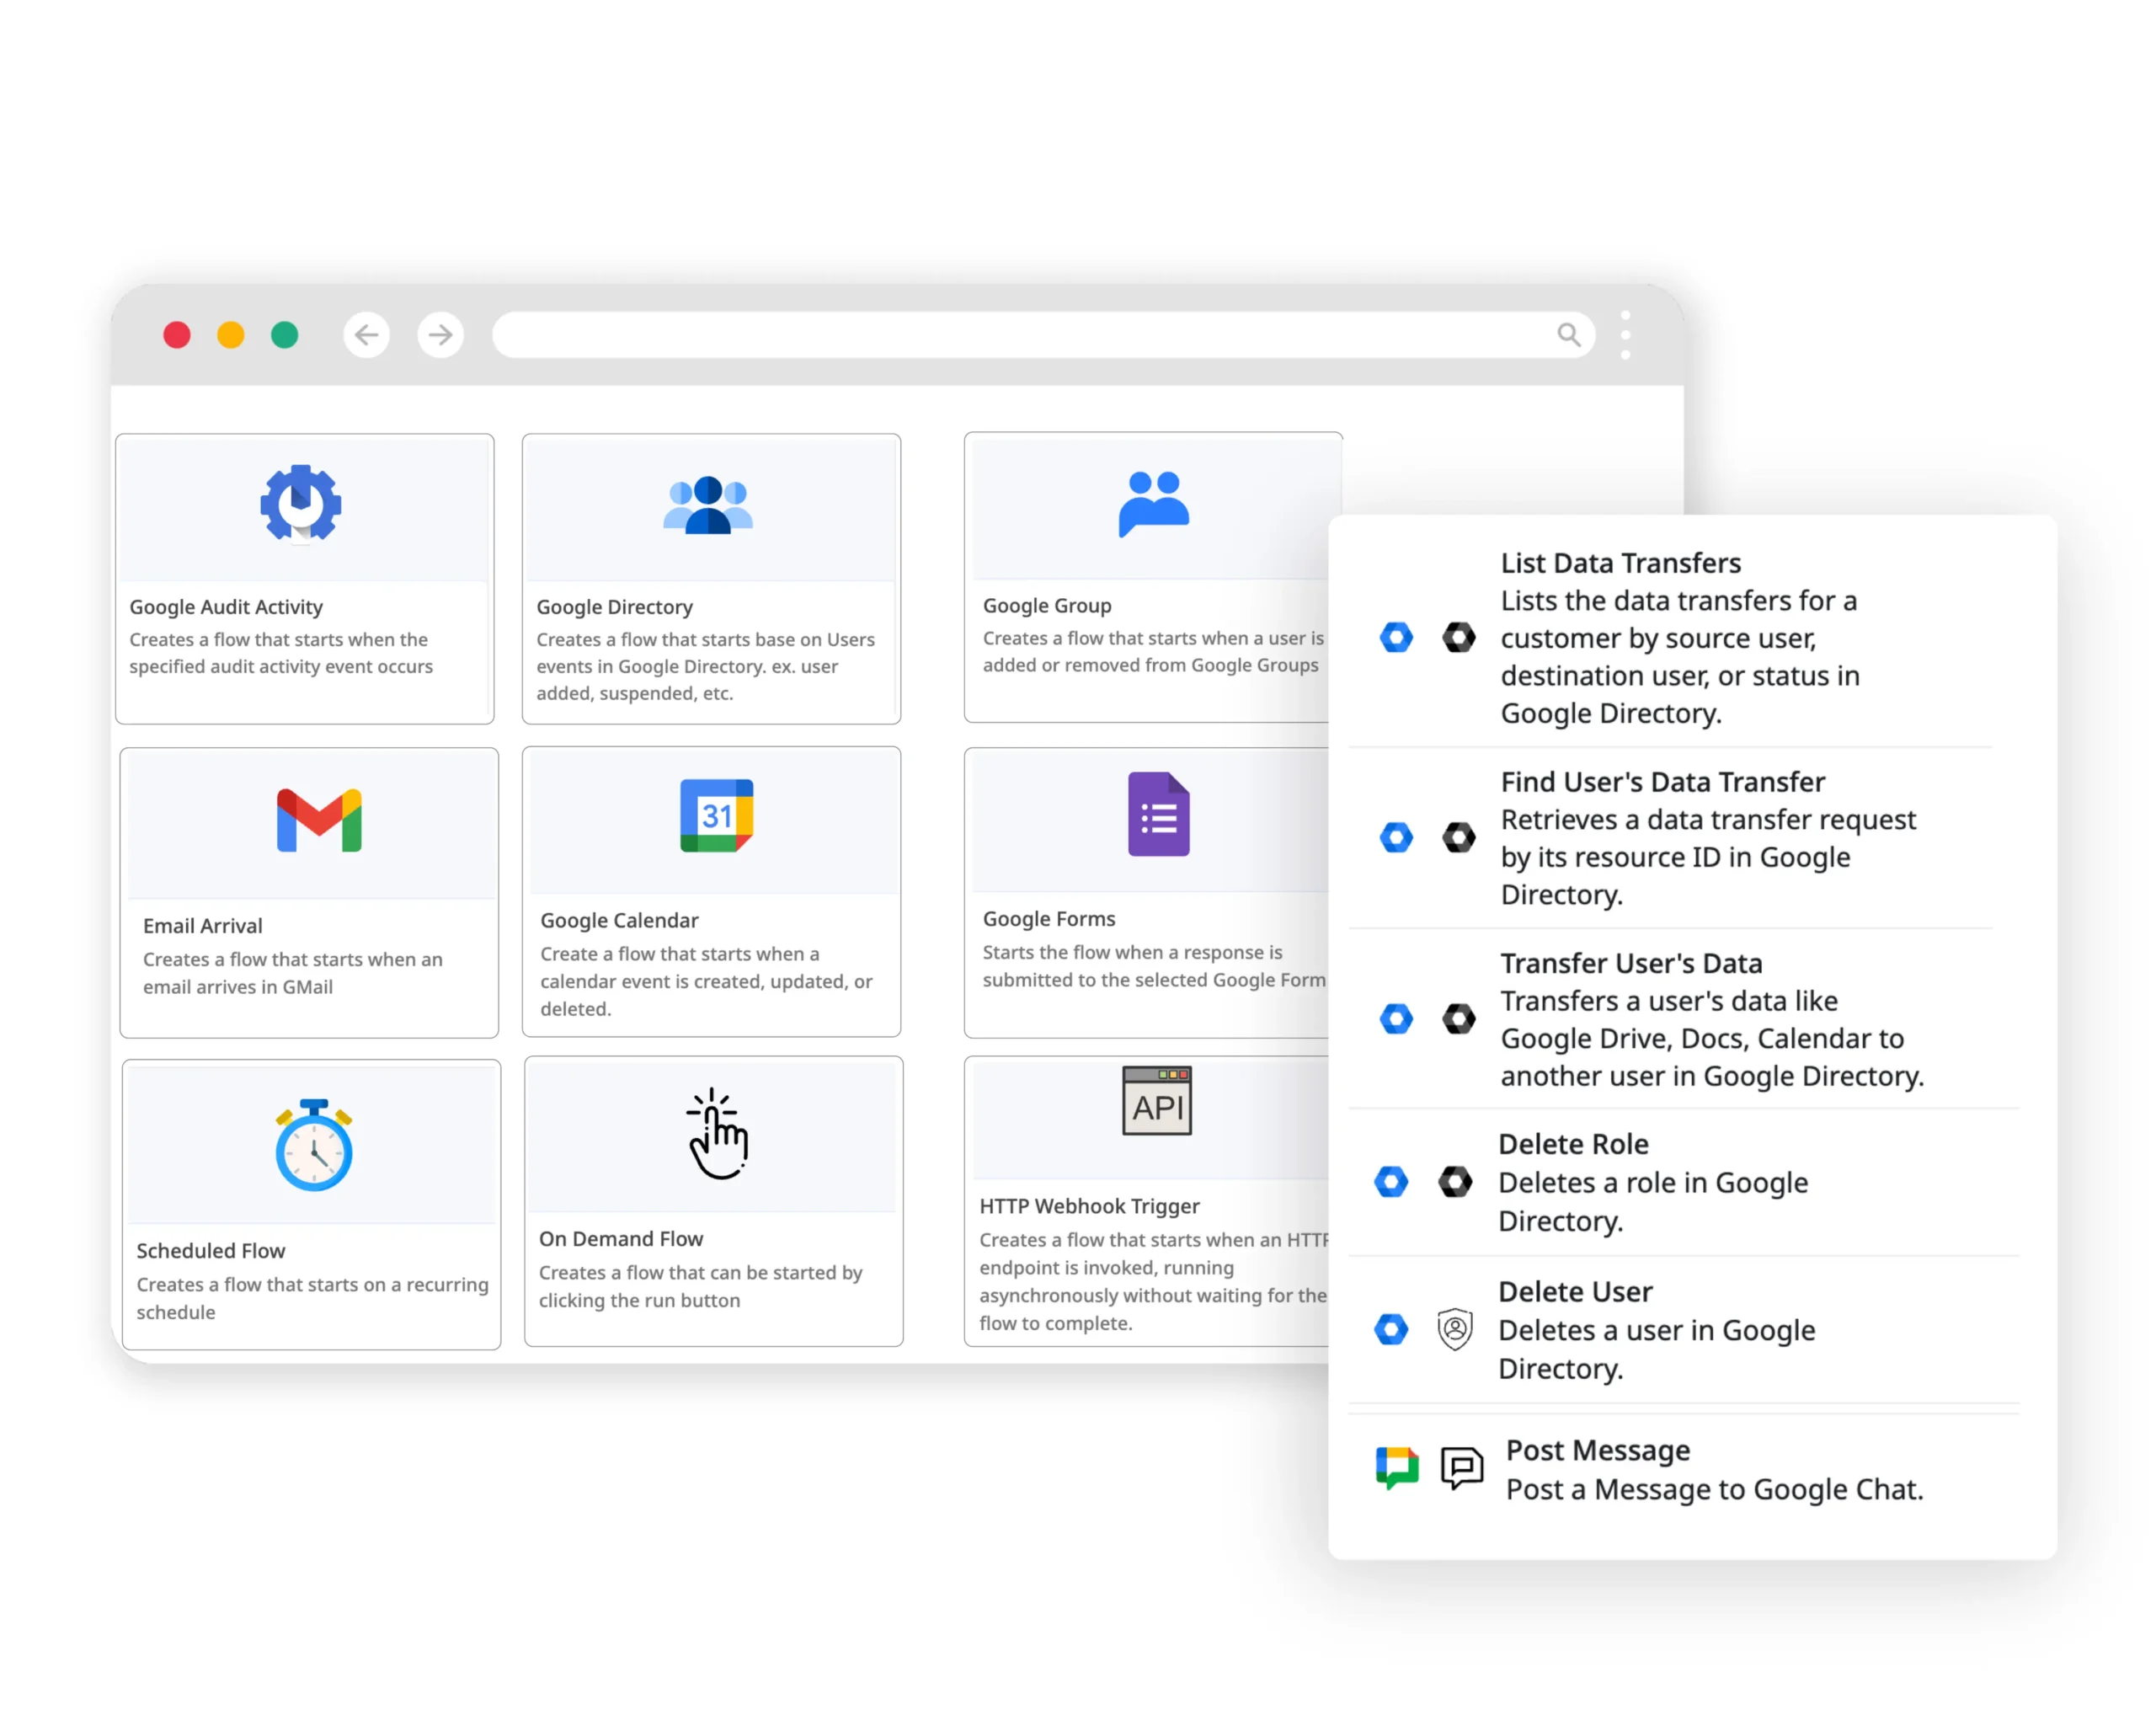
Task: Open the Find User's Data Transfer action
Action: [1662, 782]
